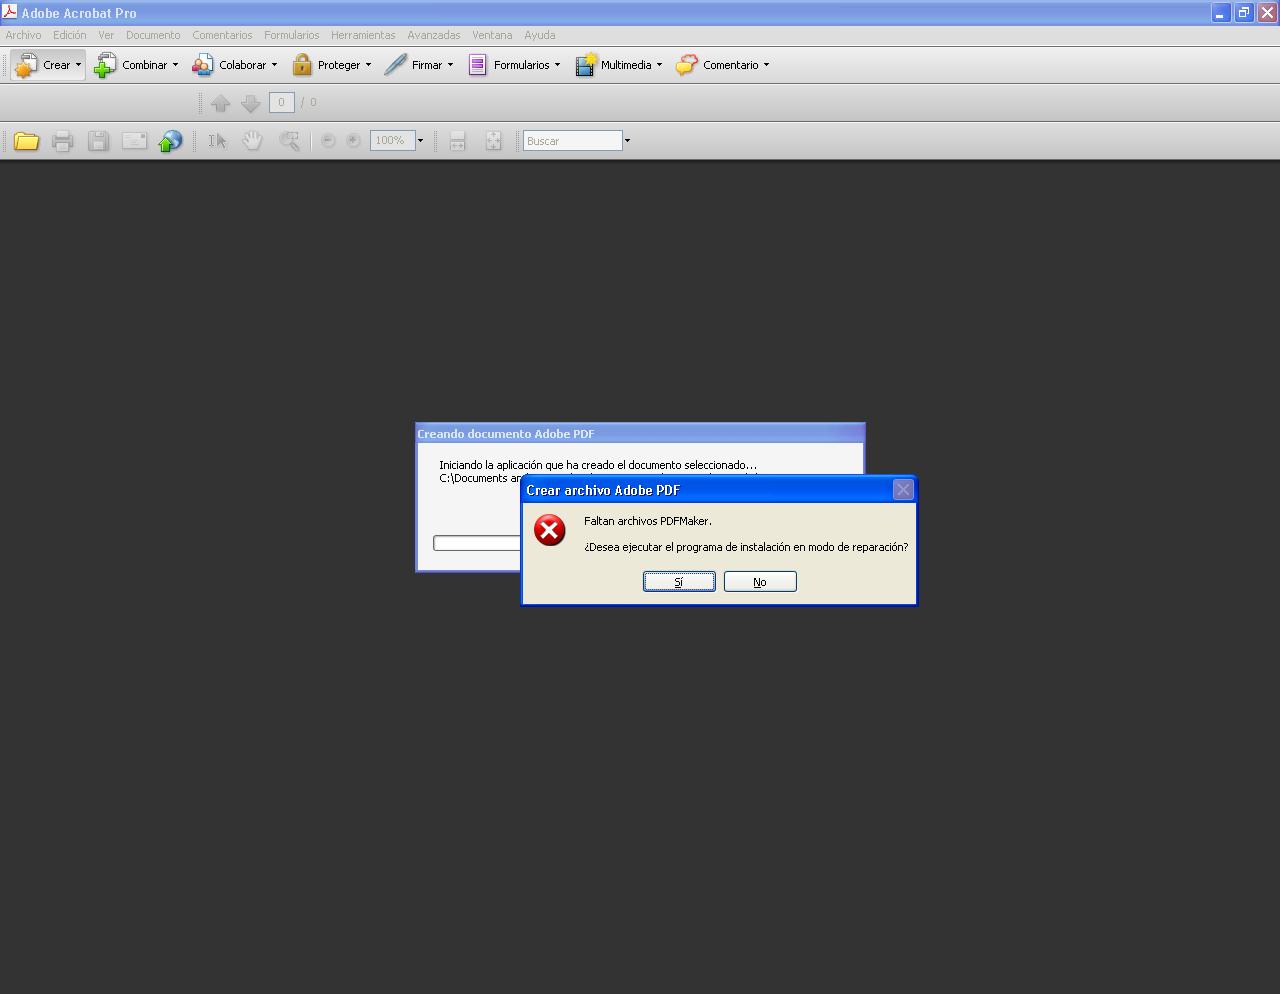
Task: Click the Comentario speech bubble icon
Action: [687, 65]
